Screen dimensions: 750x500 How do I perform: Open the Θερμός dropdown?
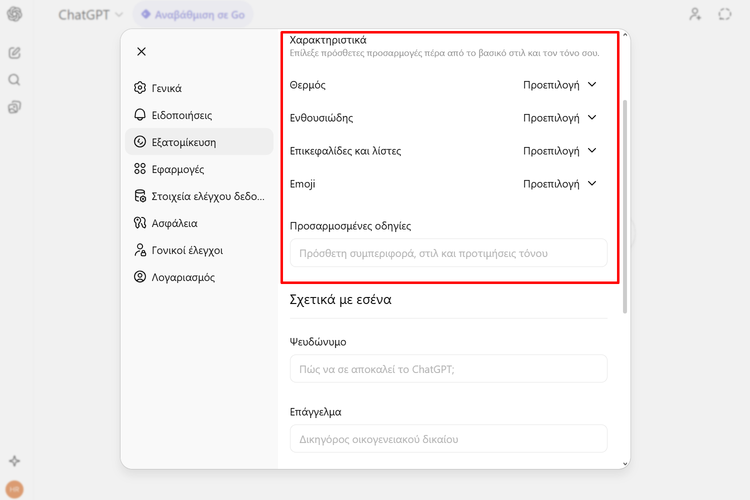559,85
